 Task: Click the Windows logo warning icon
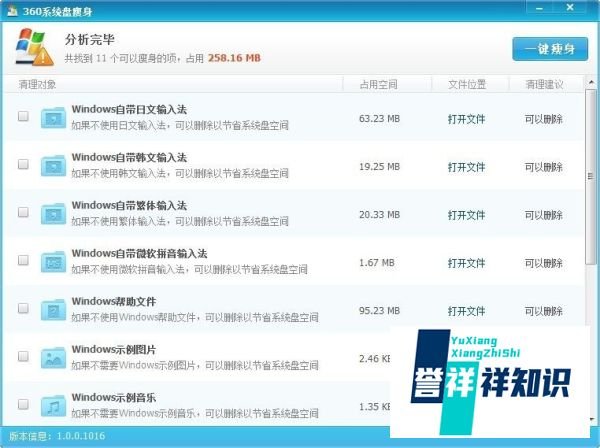coord(34,47)
